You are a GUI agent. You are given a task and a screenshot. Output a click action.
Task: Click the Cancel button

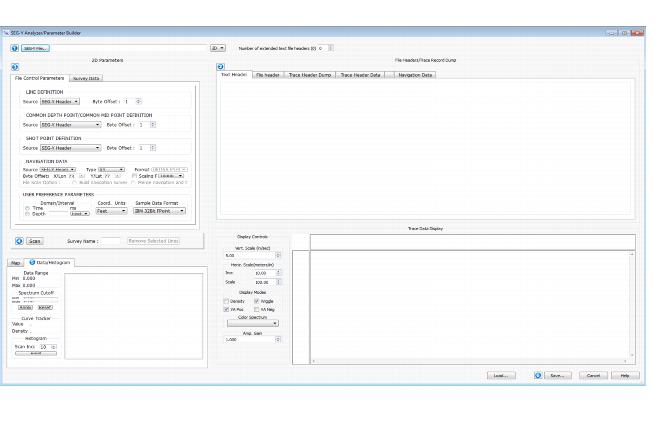(594, 375)
